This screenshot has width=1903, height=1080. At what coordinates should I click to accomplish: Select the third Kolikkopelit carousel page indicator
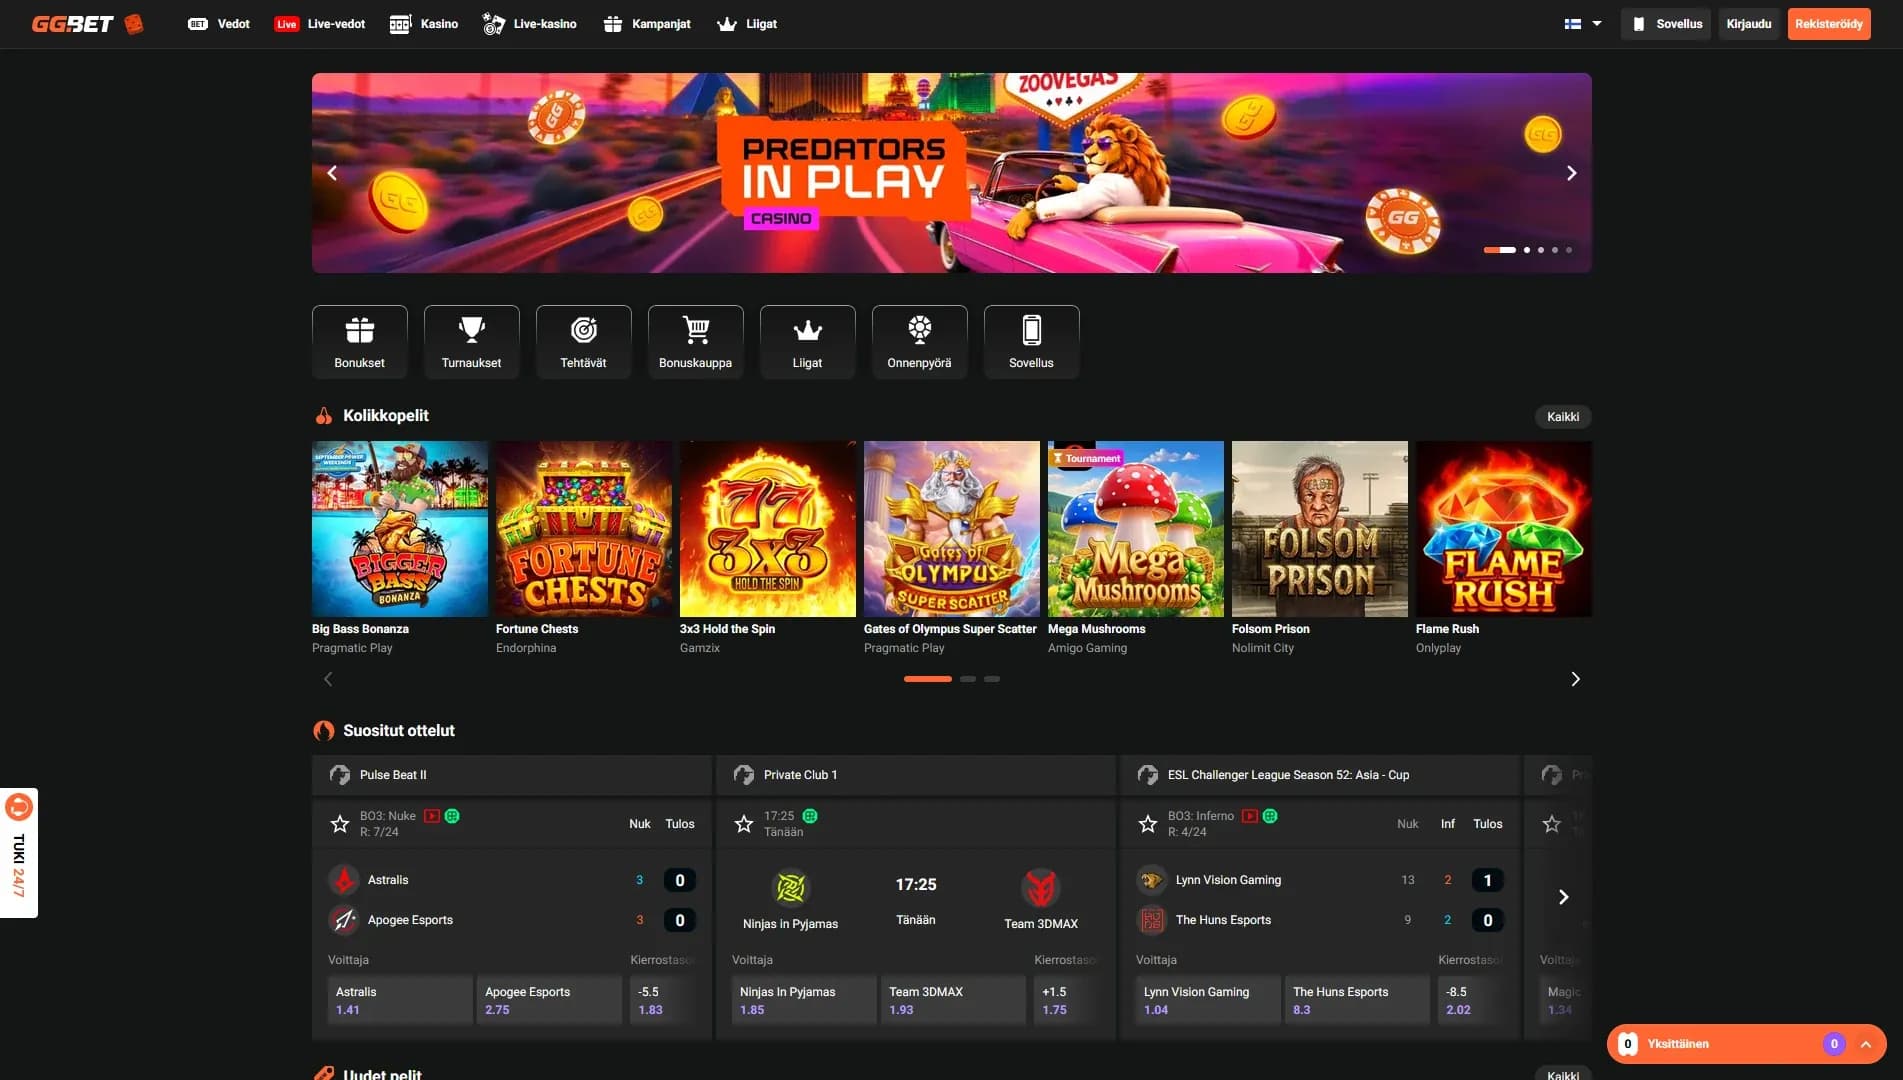tap(991, 679)
